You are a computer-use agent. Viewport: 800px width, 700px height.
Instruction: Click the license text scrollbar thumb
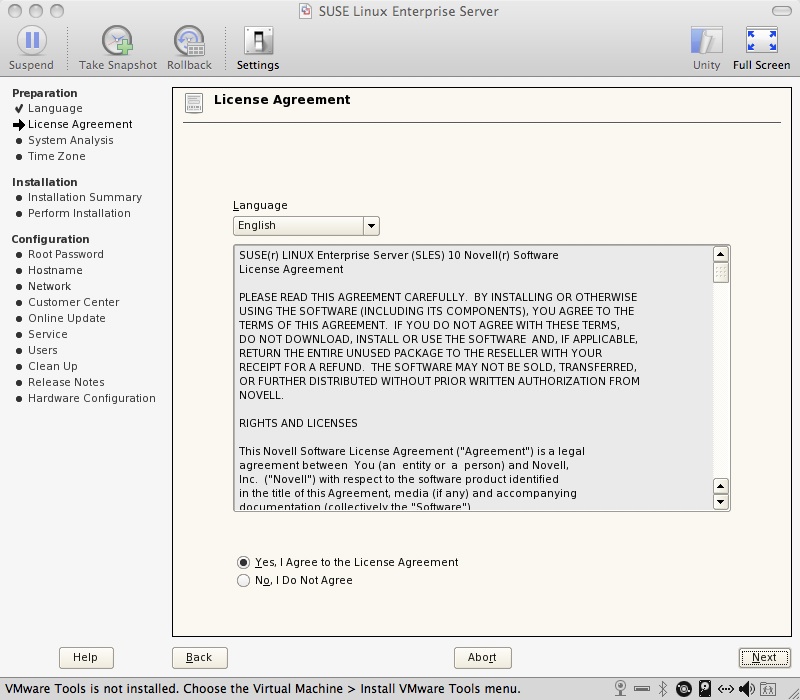click(x=720, y=272)
